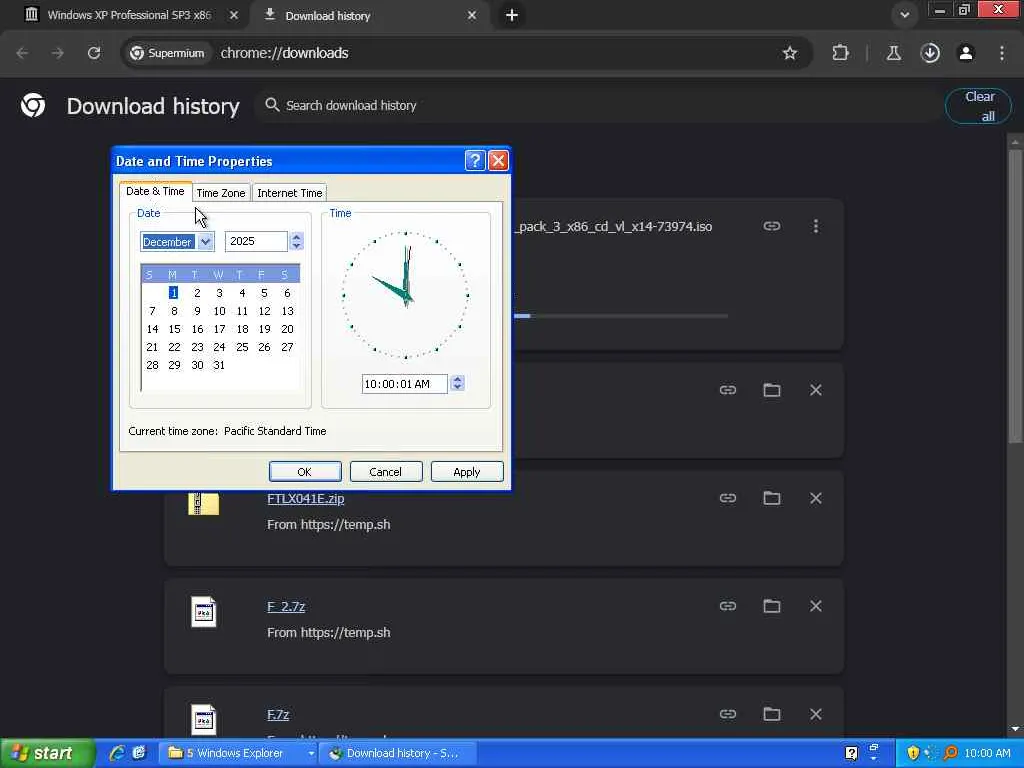This screenshot has width=1024, height=768.
Task: Copy download link for F_2.7z
Action: click(x=728, y=606)
